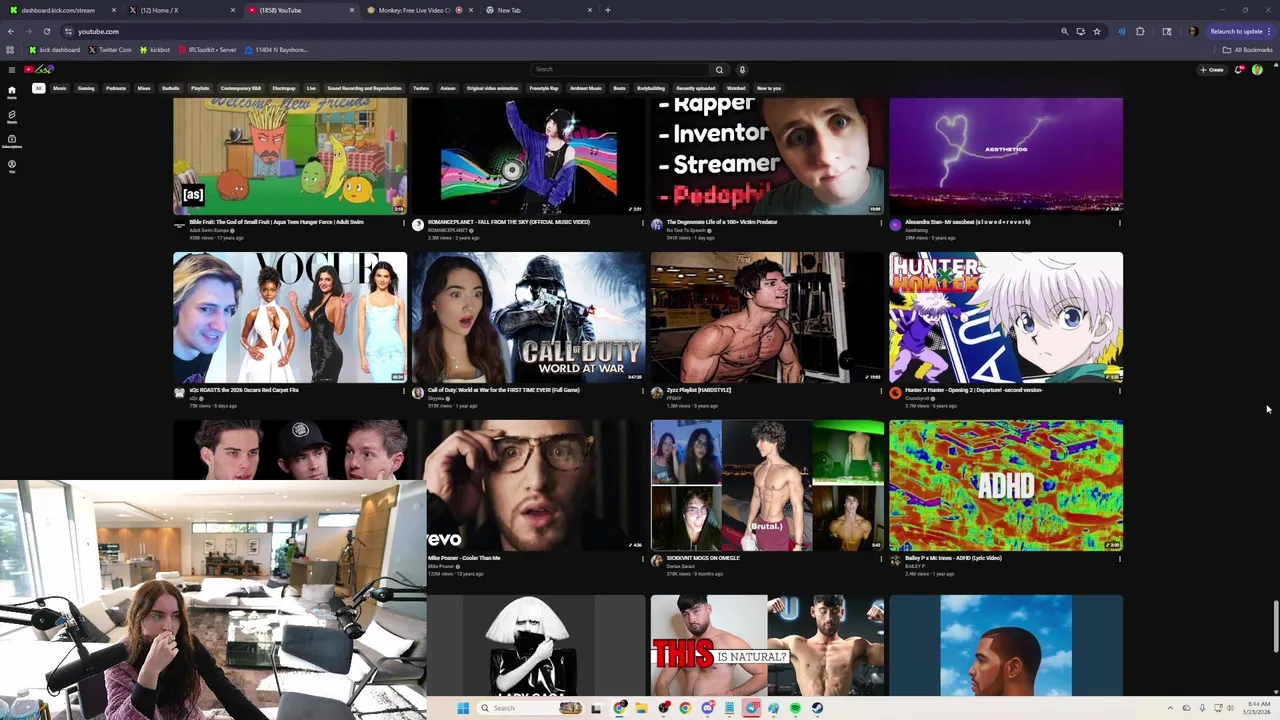This screenshot has width=1280, height=720.
Task: Open 11404 N Bayshore bookmark
Action: (x=276, y=49)
